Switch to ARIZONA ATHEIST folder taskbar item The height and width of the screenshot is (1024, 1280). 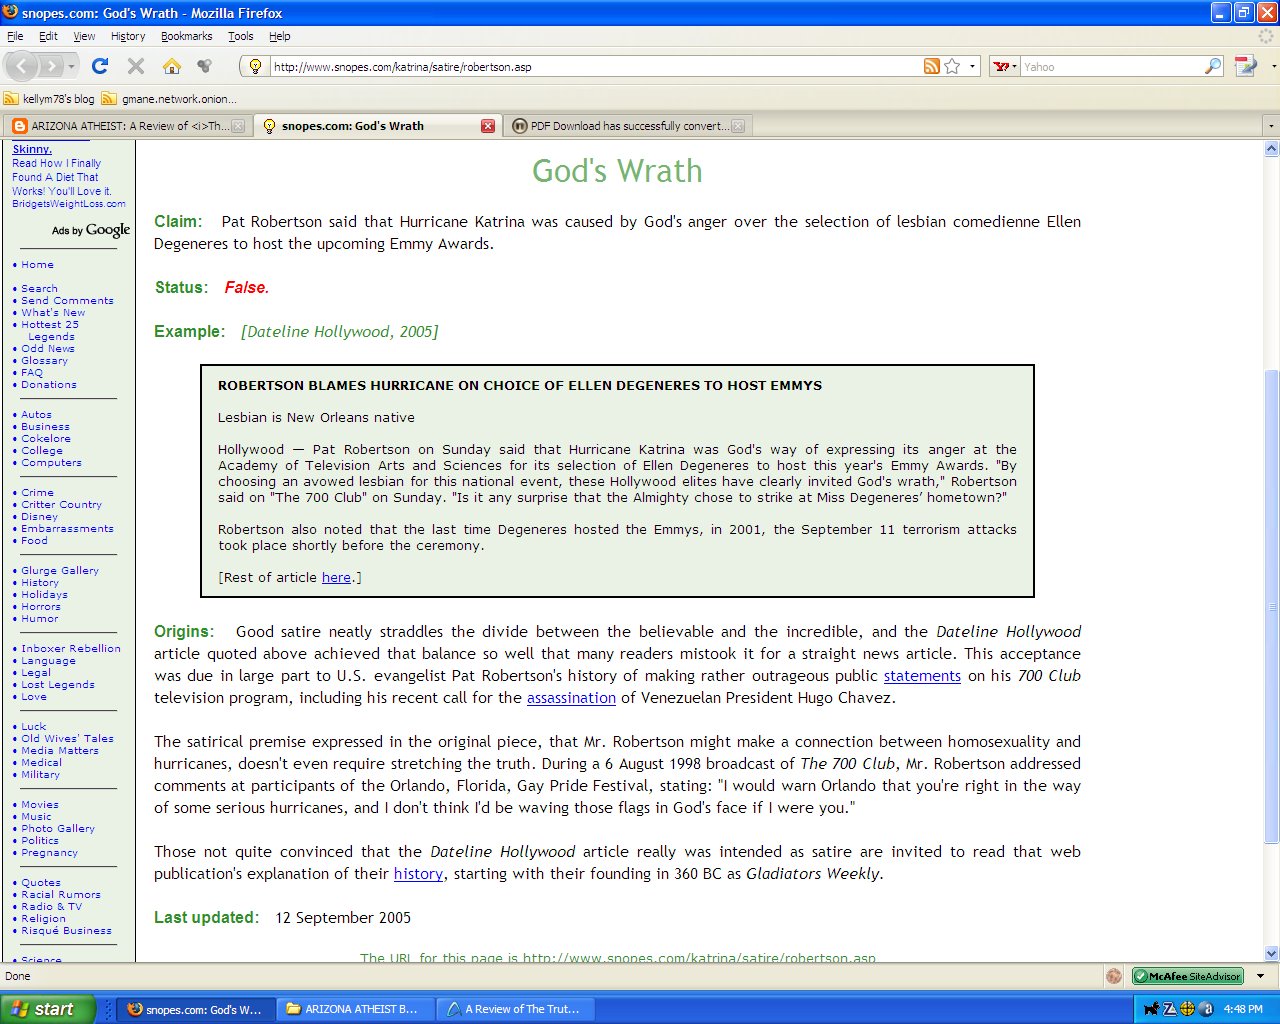(356, 1009)
